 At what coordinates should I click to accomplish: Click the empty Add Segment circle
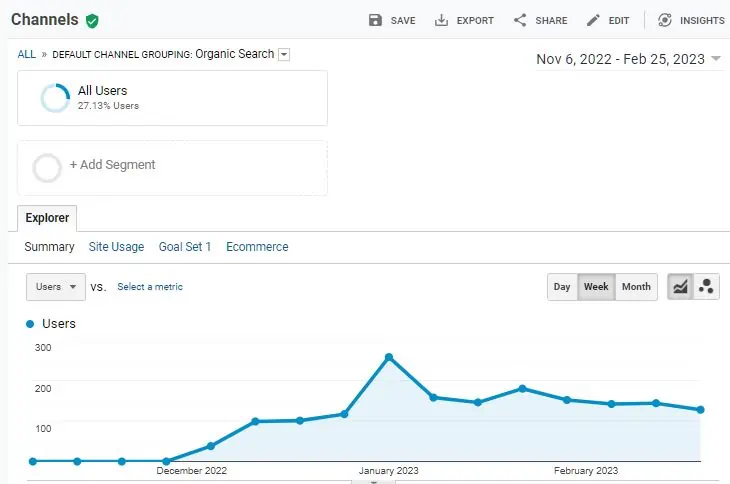(x=47, y=168)
